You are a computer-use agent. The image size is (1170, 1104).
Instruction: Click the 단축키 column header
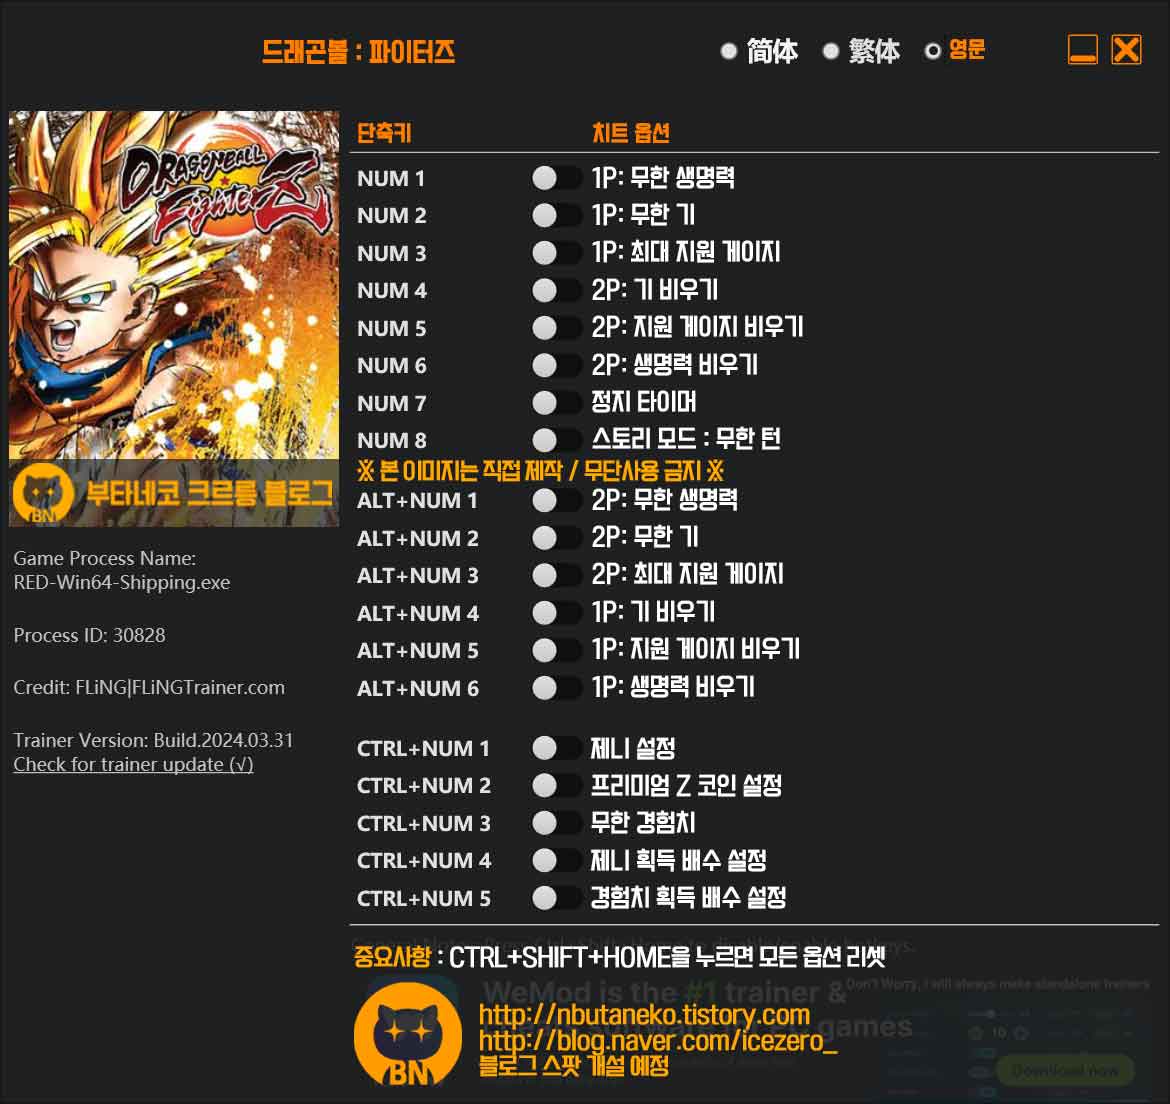[x=384, y=134]
